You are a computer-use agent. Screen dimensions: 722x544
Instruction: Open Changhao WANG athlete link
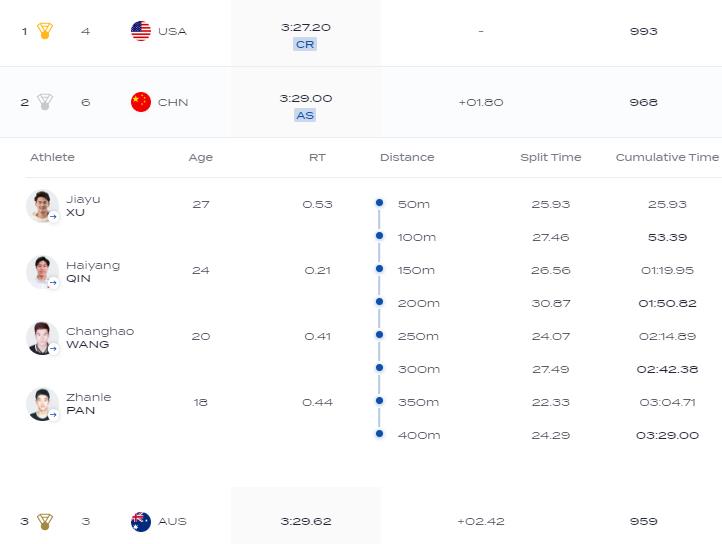[x=100, y=338]
